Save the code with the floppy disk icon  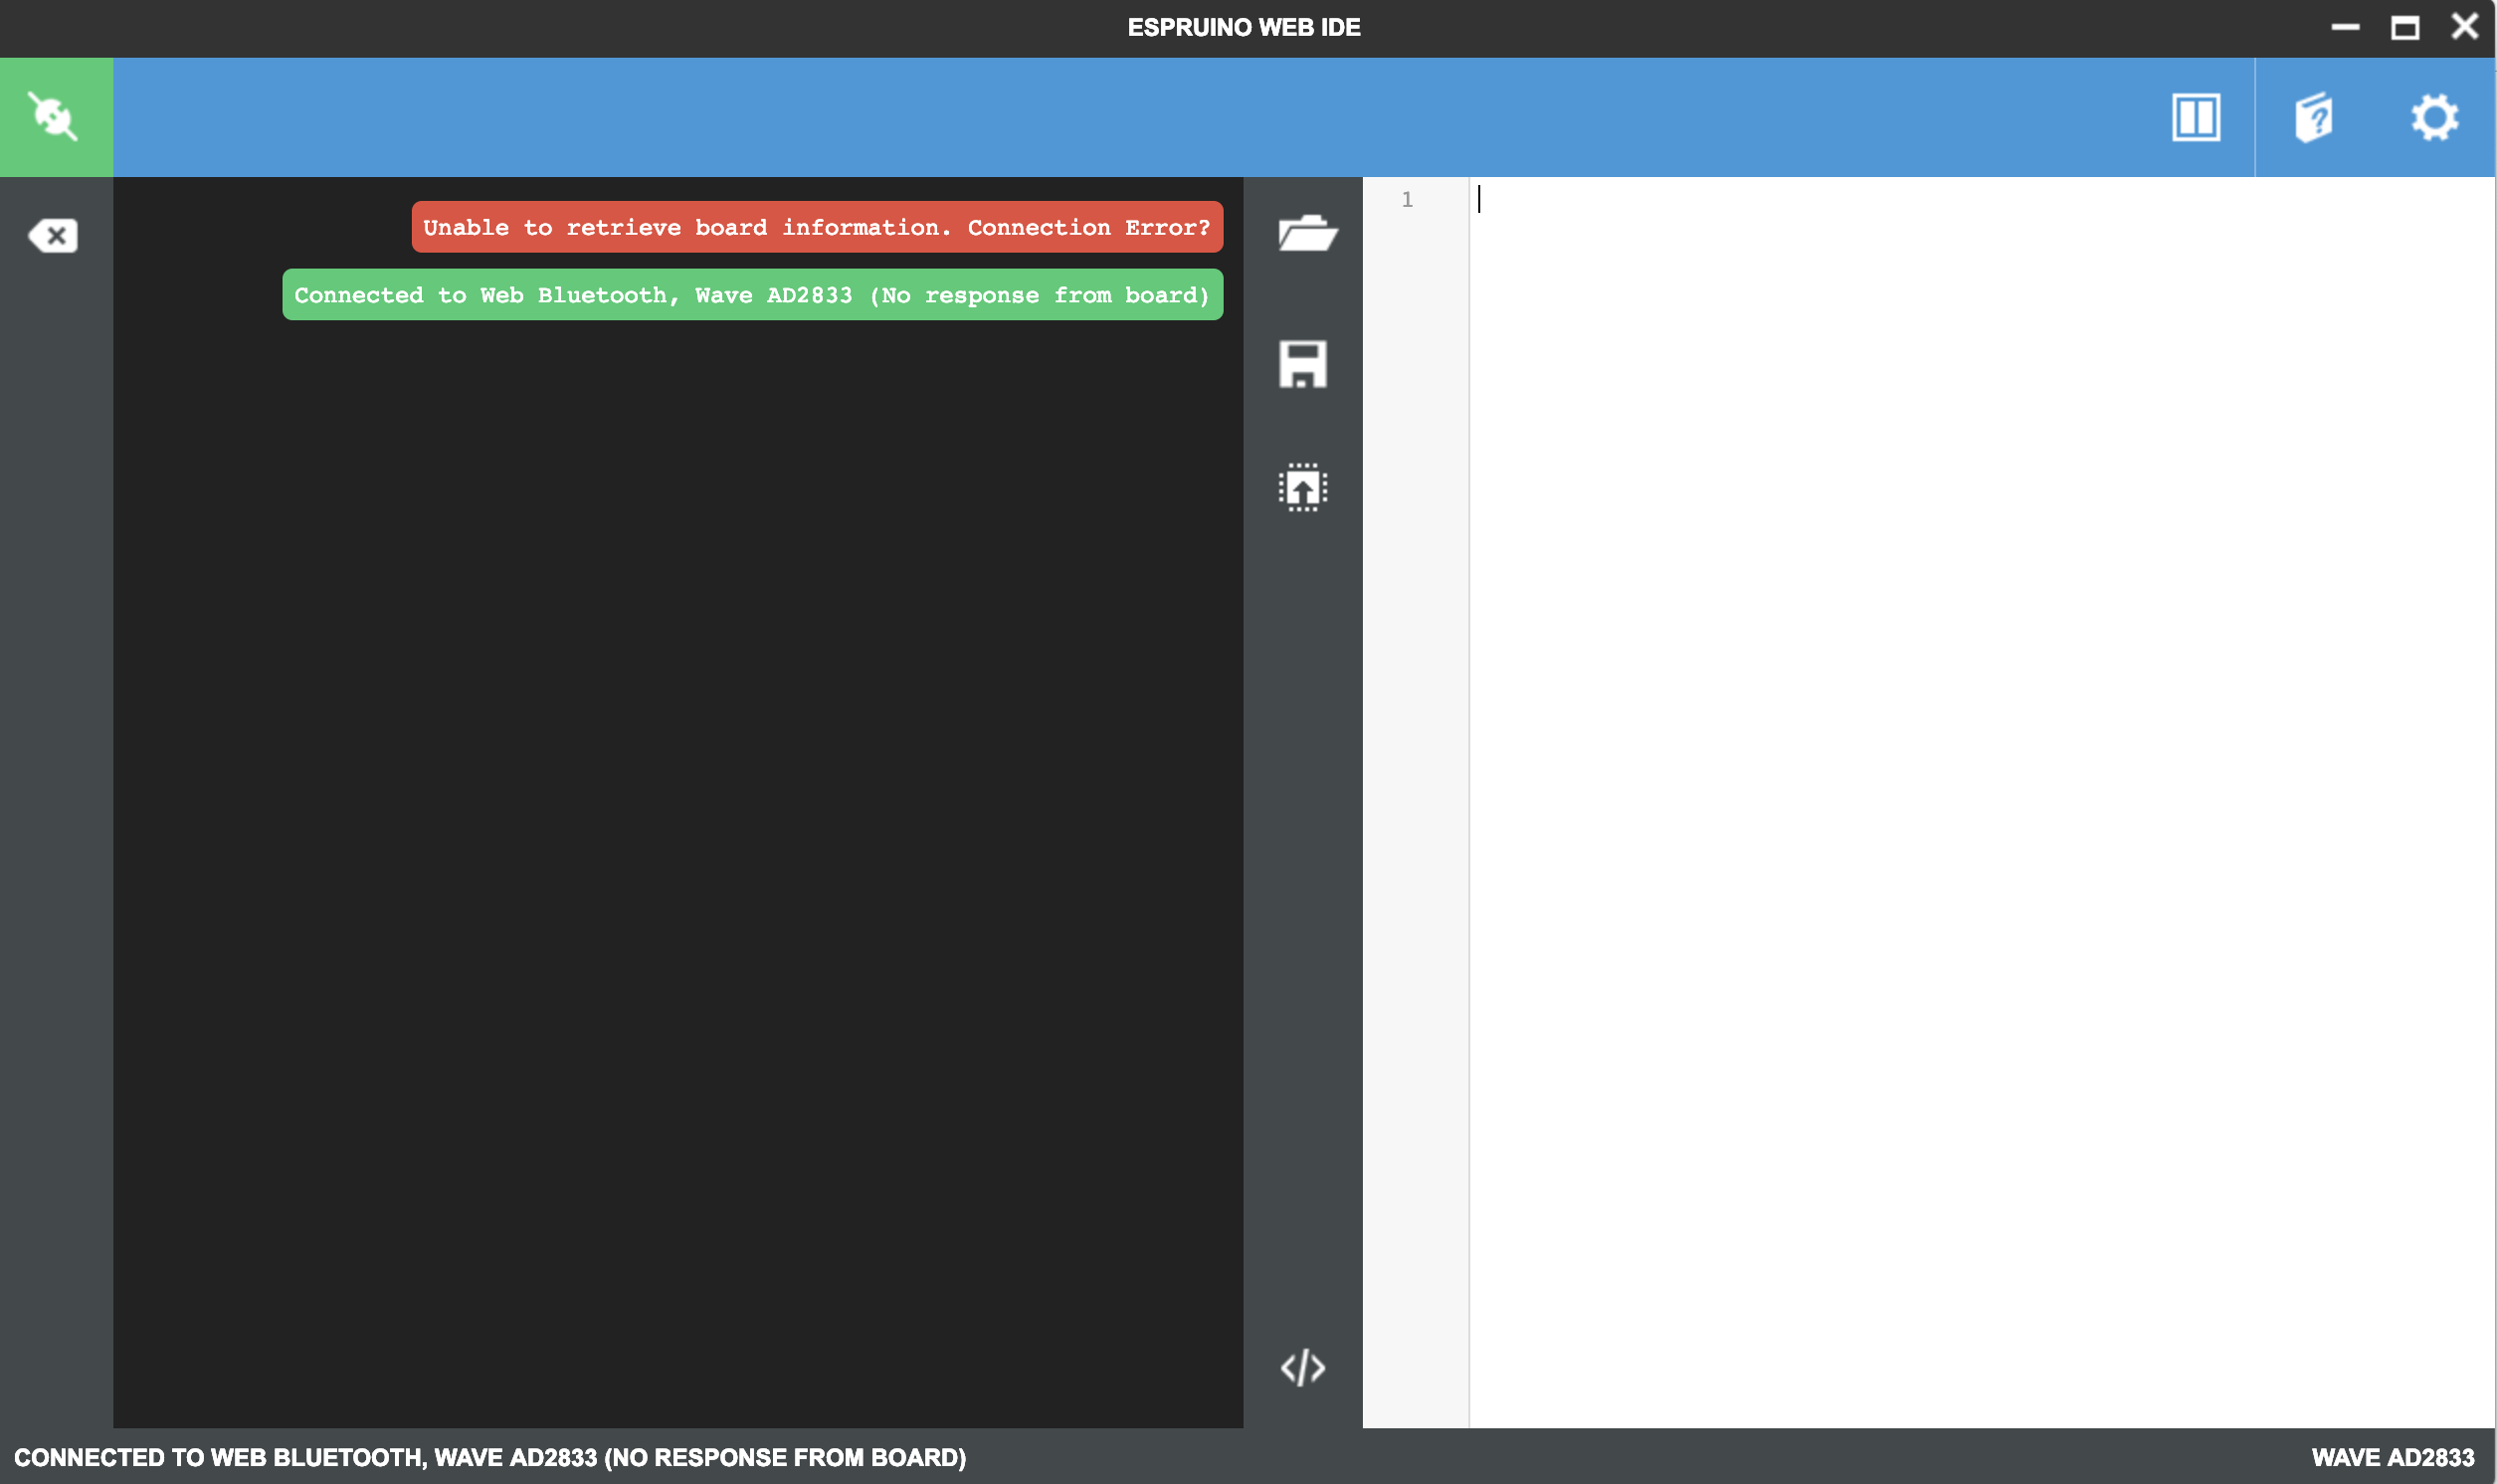pyautogui.click(x=1302, y=364)
